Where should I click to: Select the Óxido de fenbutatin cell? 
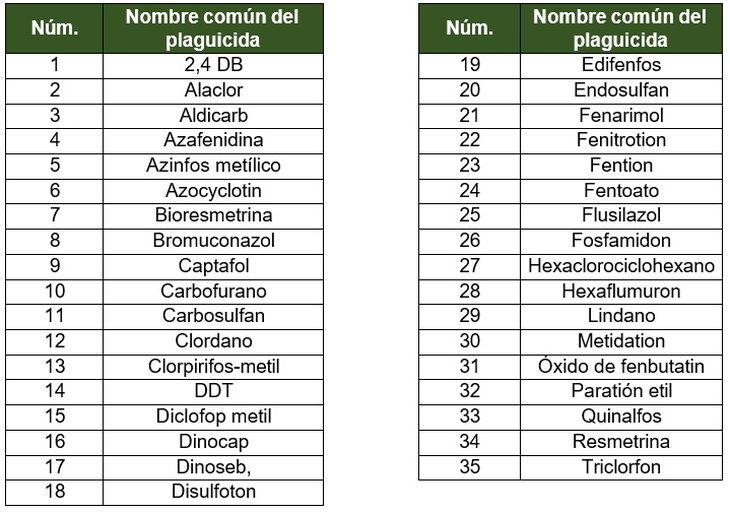point(620,366)
